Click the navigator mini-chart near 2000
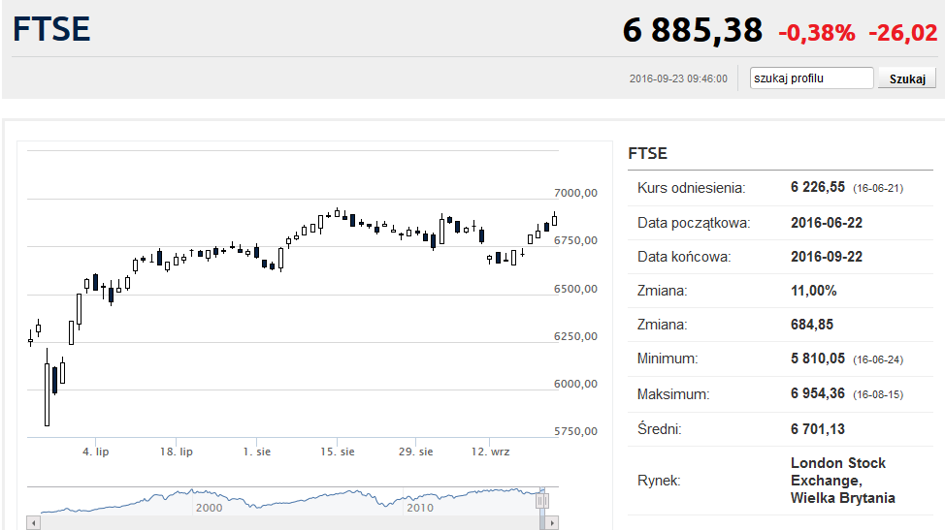 [209, 507]
